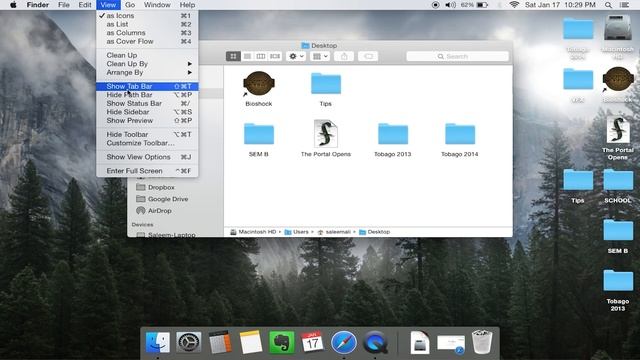Click Desktop in the path bar

375,232
